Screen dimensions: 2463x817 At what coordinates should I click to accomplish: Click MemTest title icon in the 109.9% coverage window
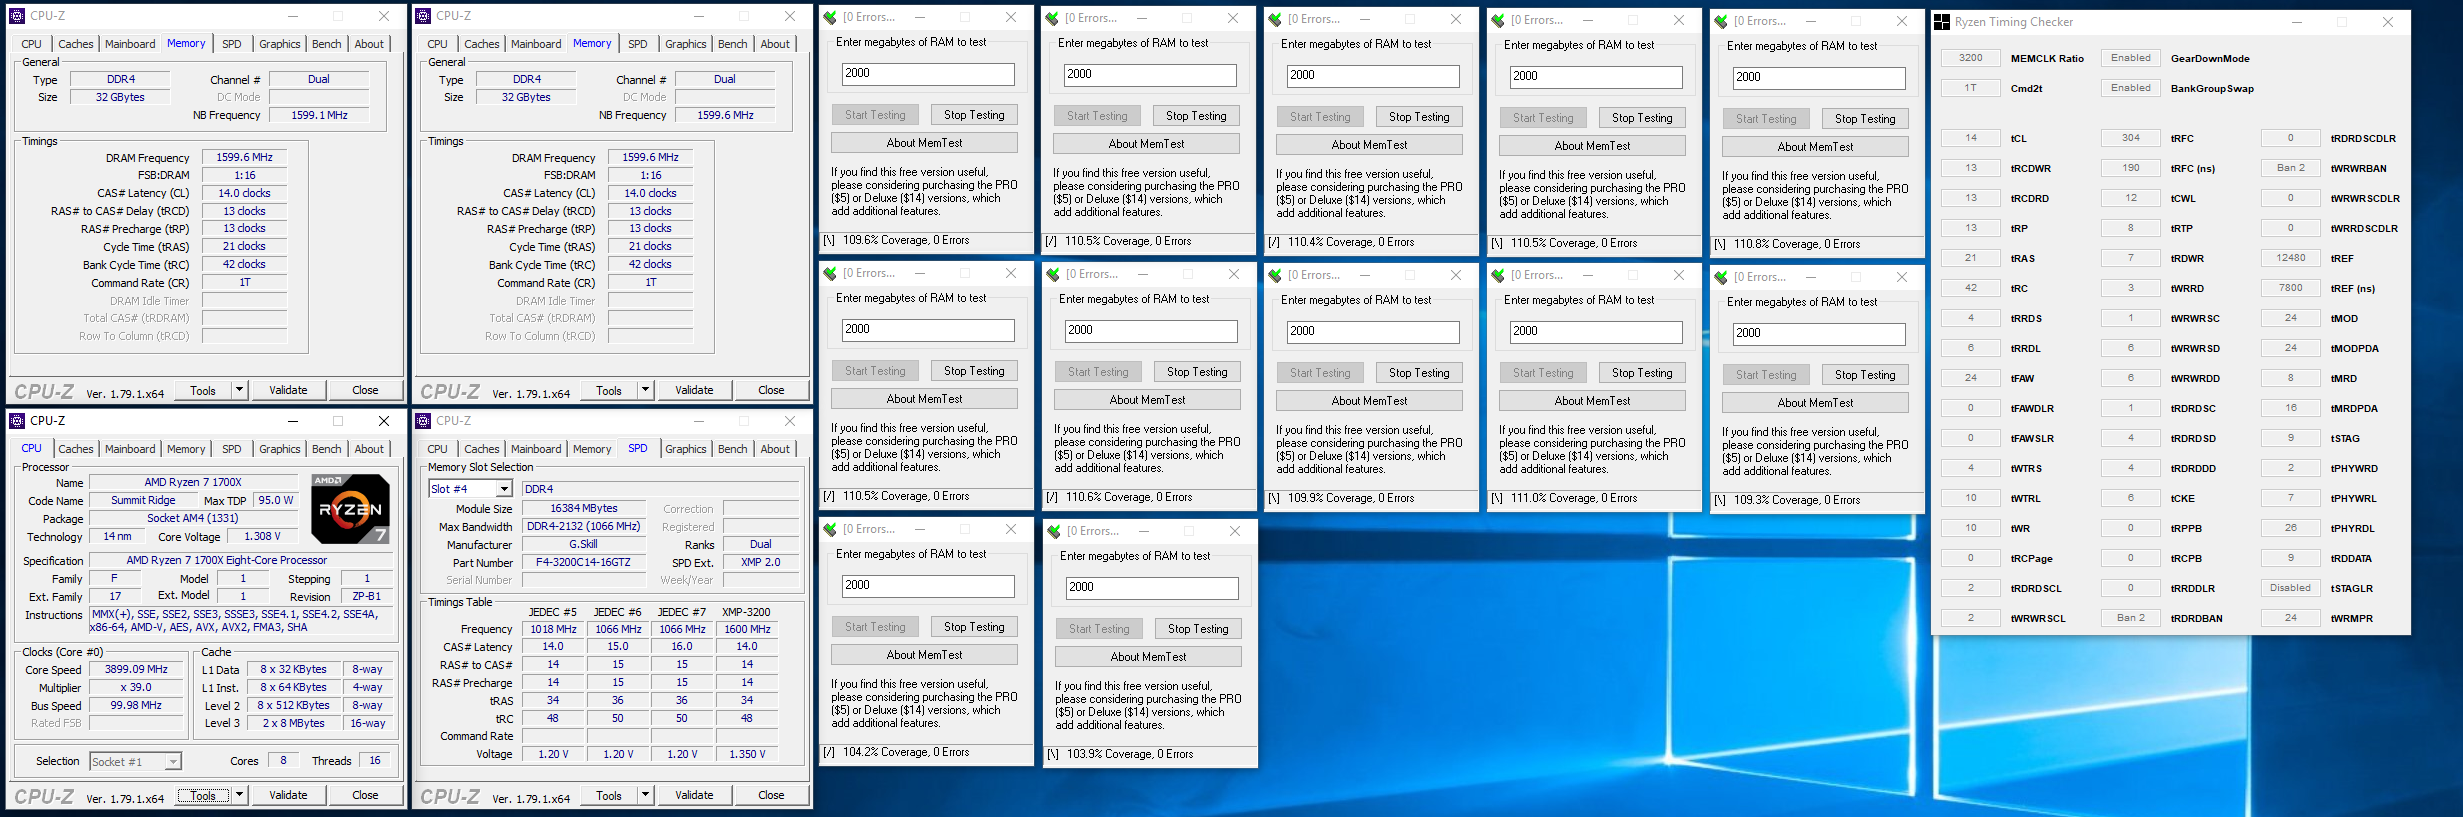point(1275,275)
